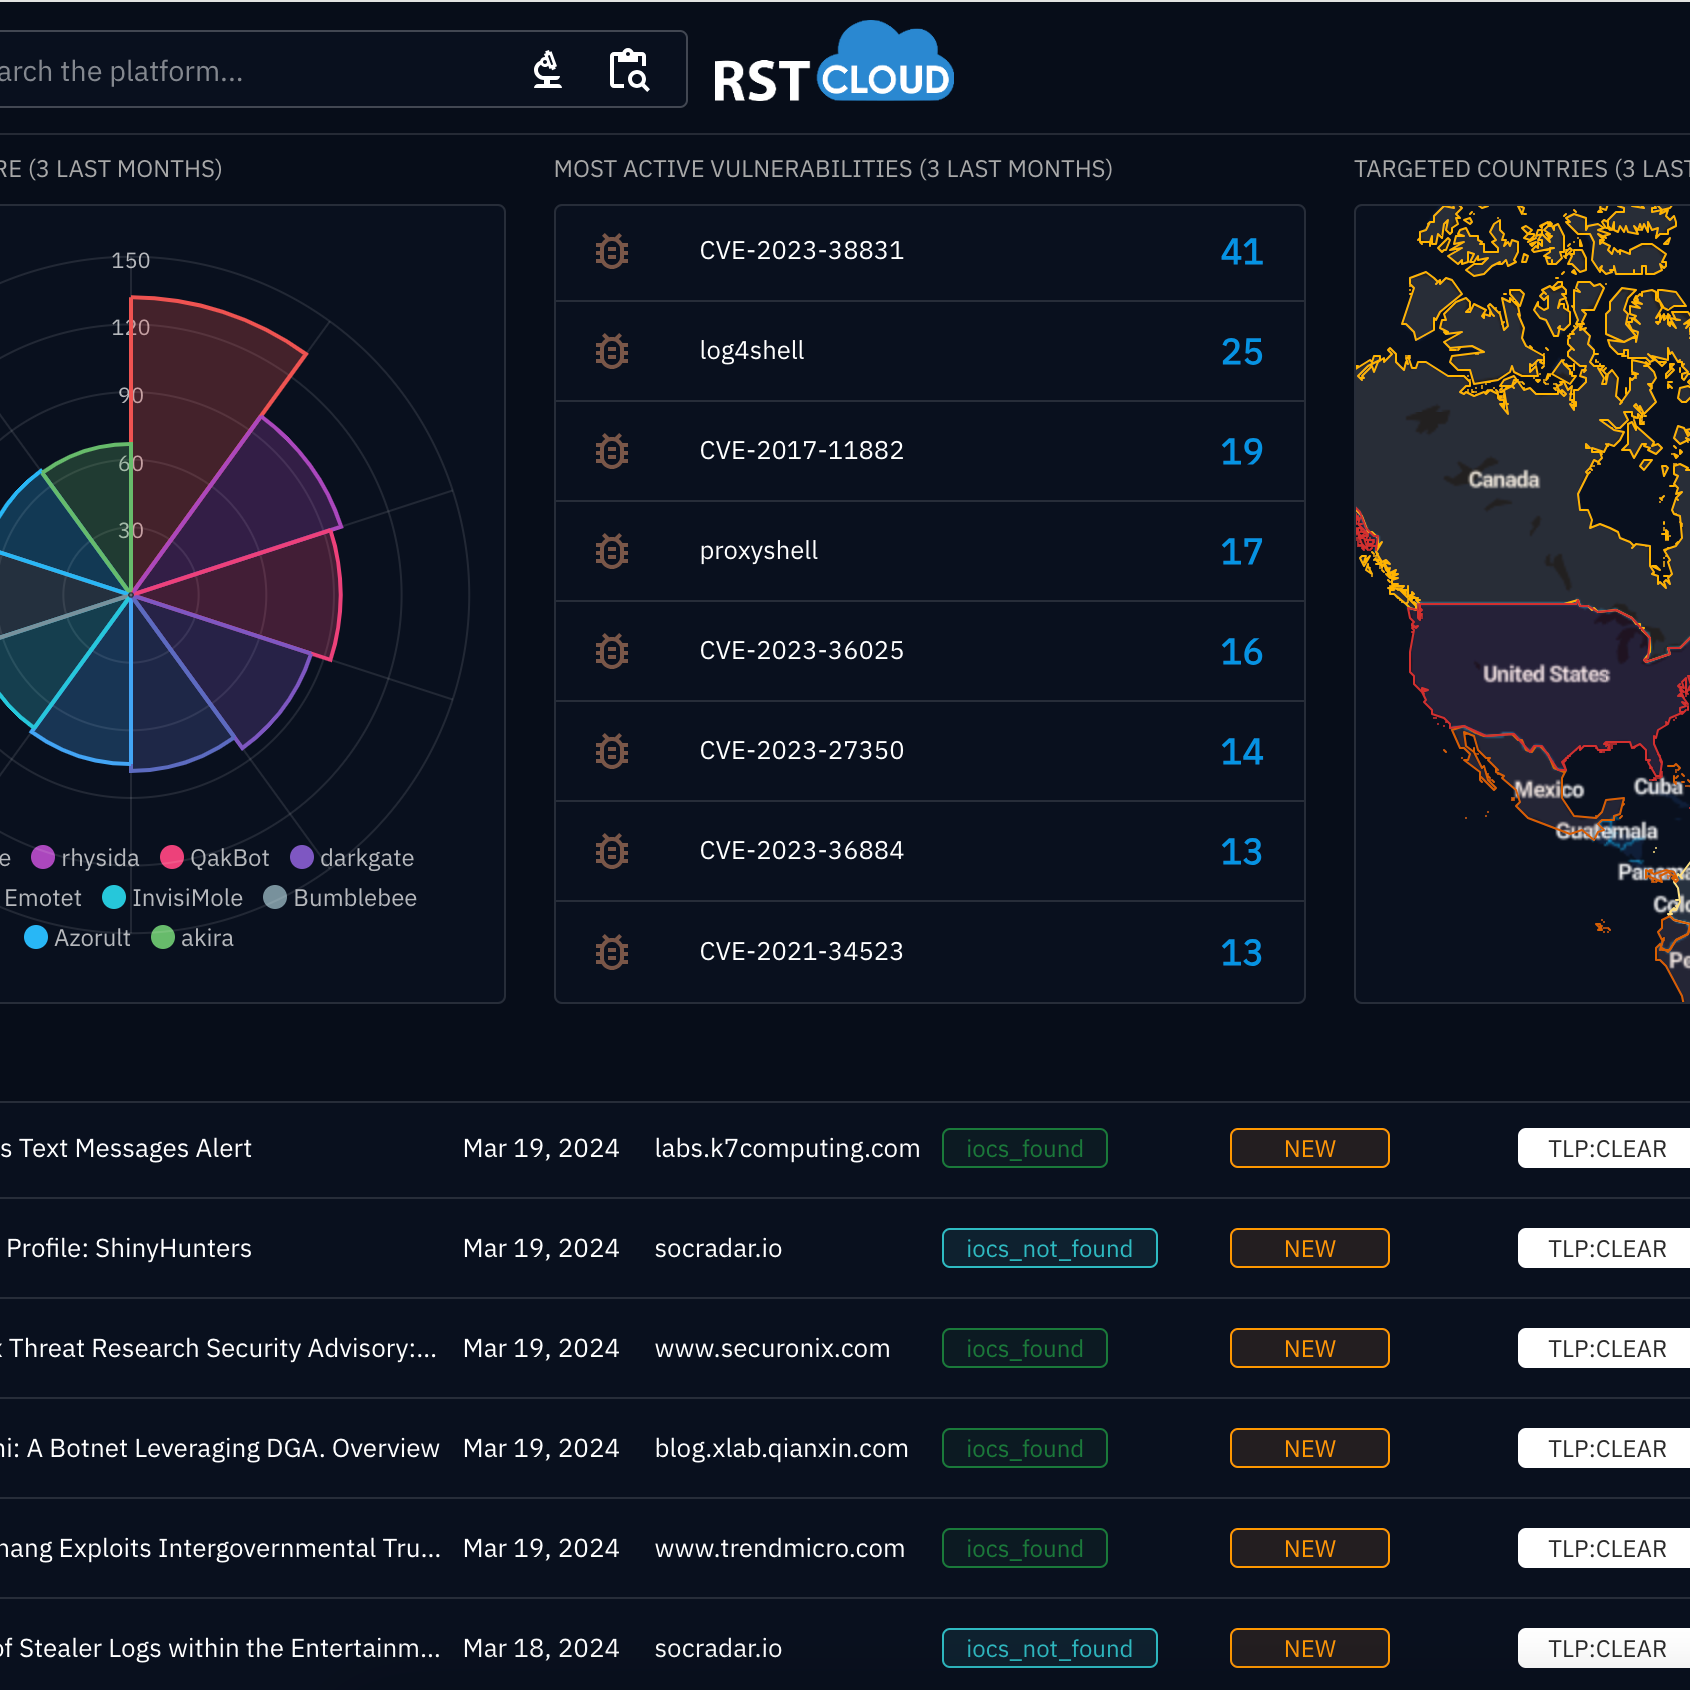Click bug icon next to proxyshell

(612, 551)
